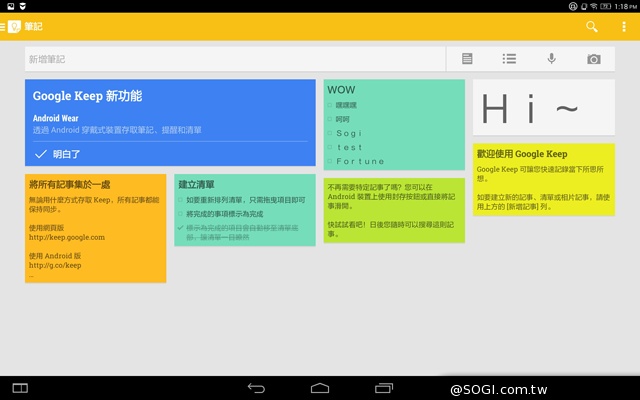The height and width of the screenshot is (400, 640).
Task: Start a voice note with microphone icon
Action: click(551, 60)
